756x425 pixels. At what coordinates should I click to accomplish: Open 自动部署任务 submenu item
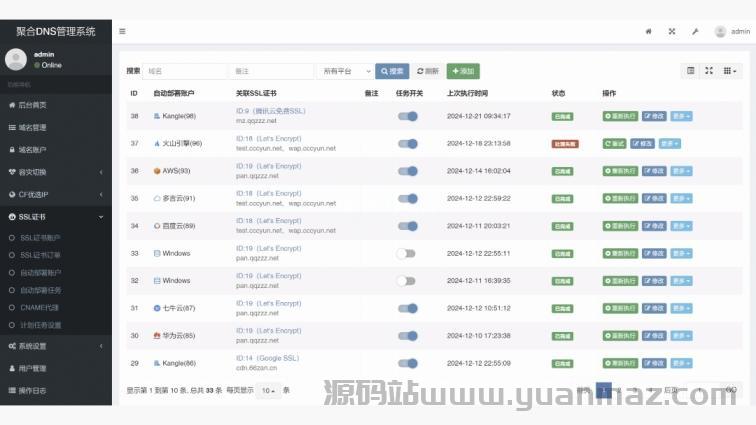tap(40, 290)
